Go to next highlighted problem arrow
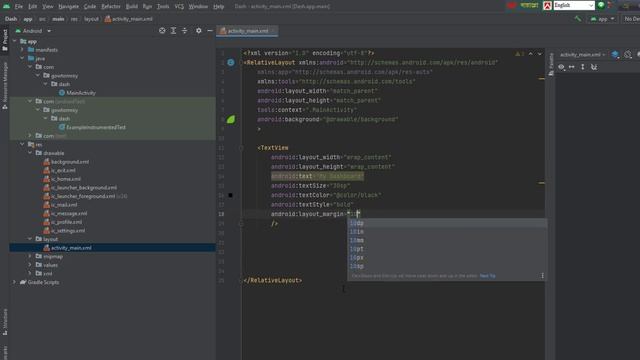 [540, 53]
